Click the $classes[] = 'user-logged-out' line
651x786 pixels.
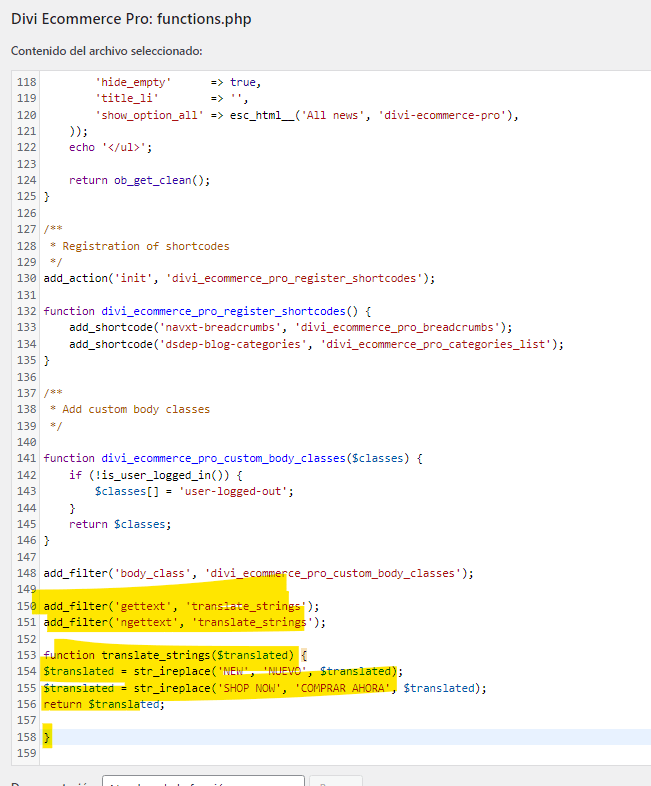[194, 491]
